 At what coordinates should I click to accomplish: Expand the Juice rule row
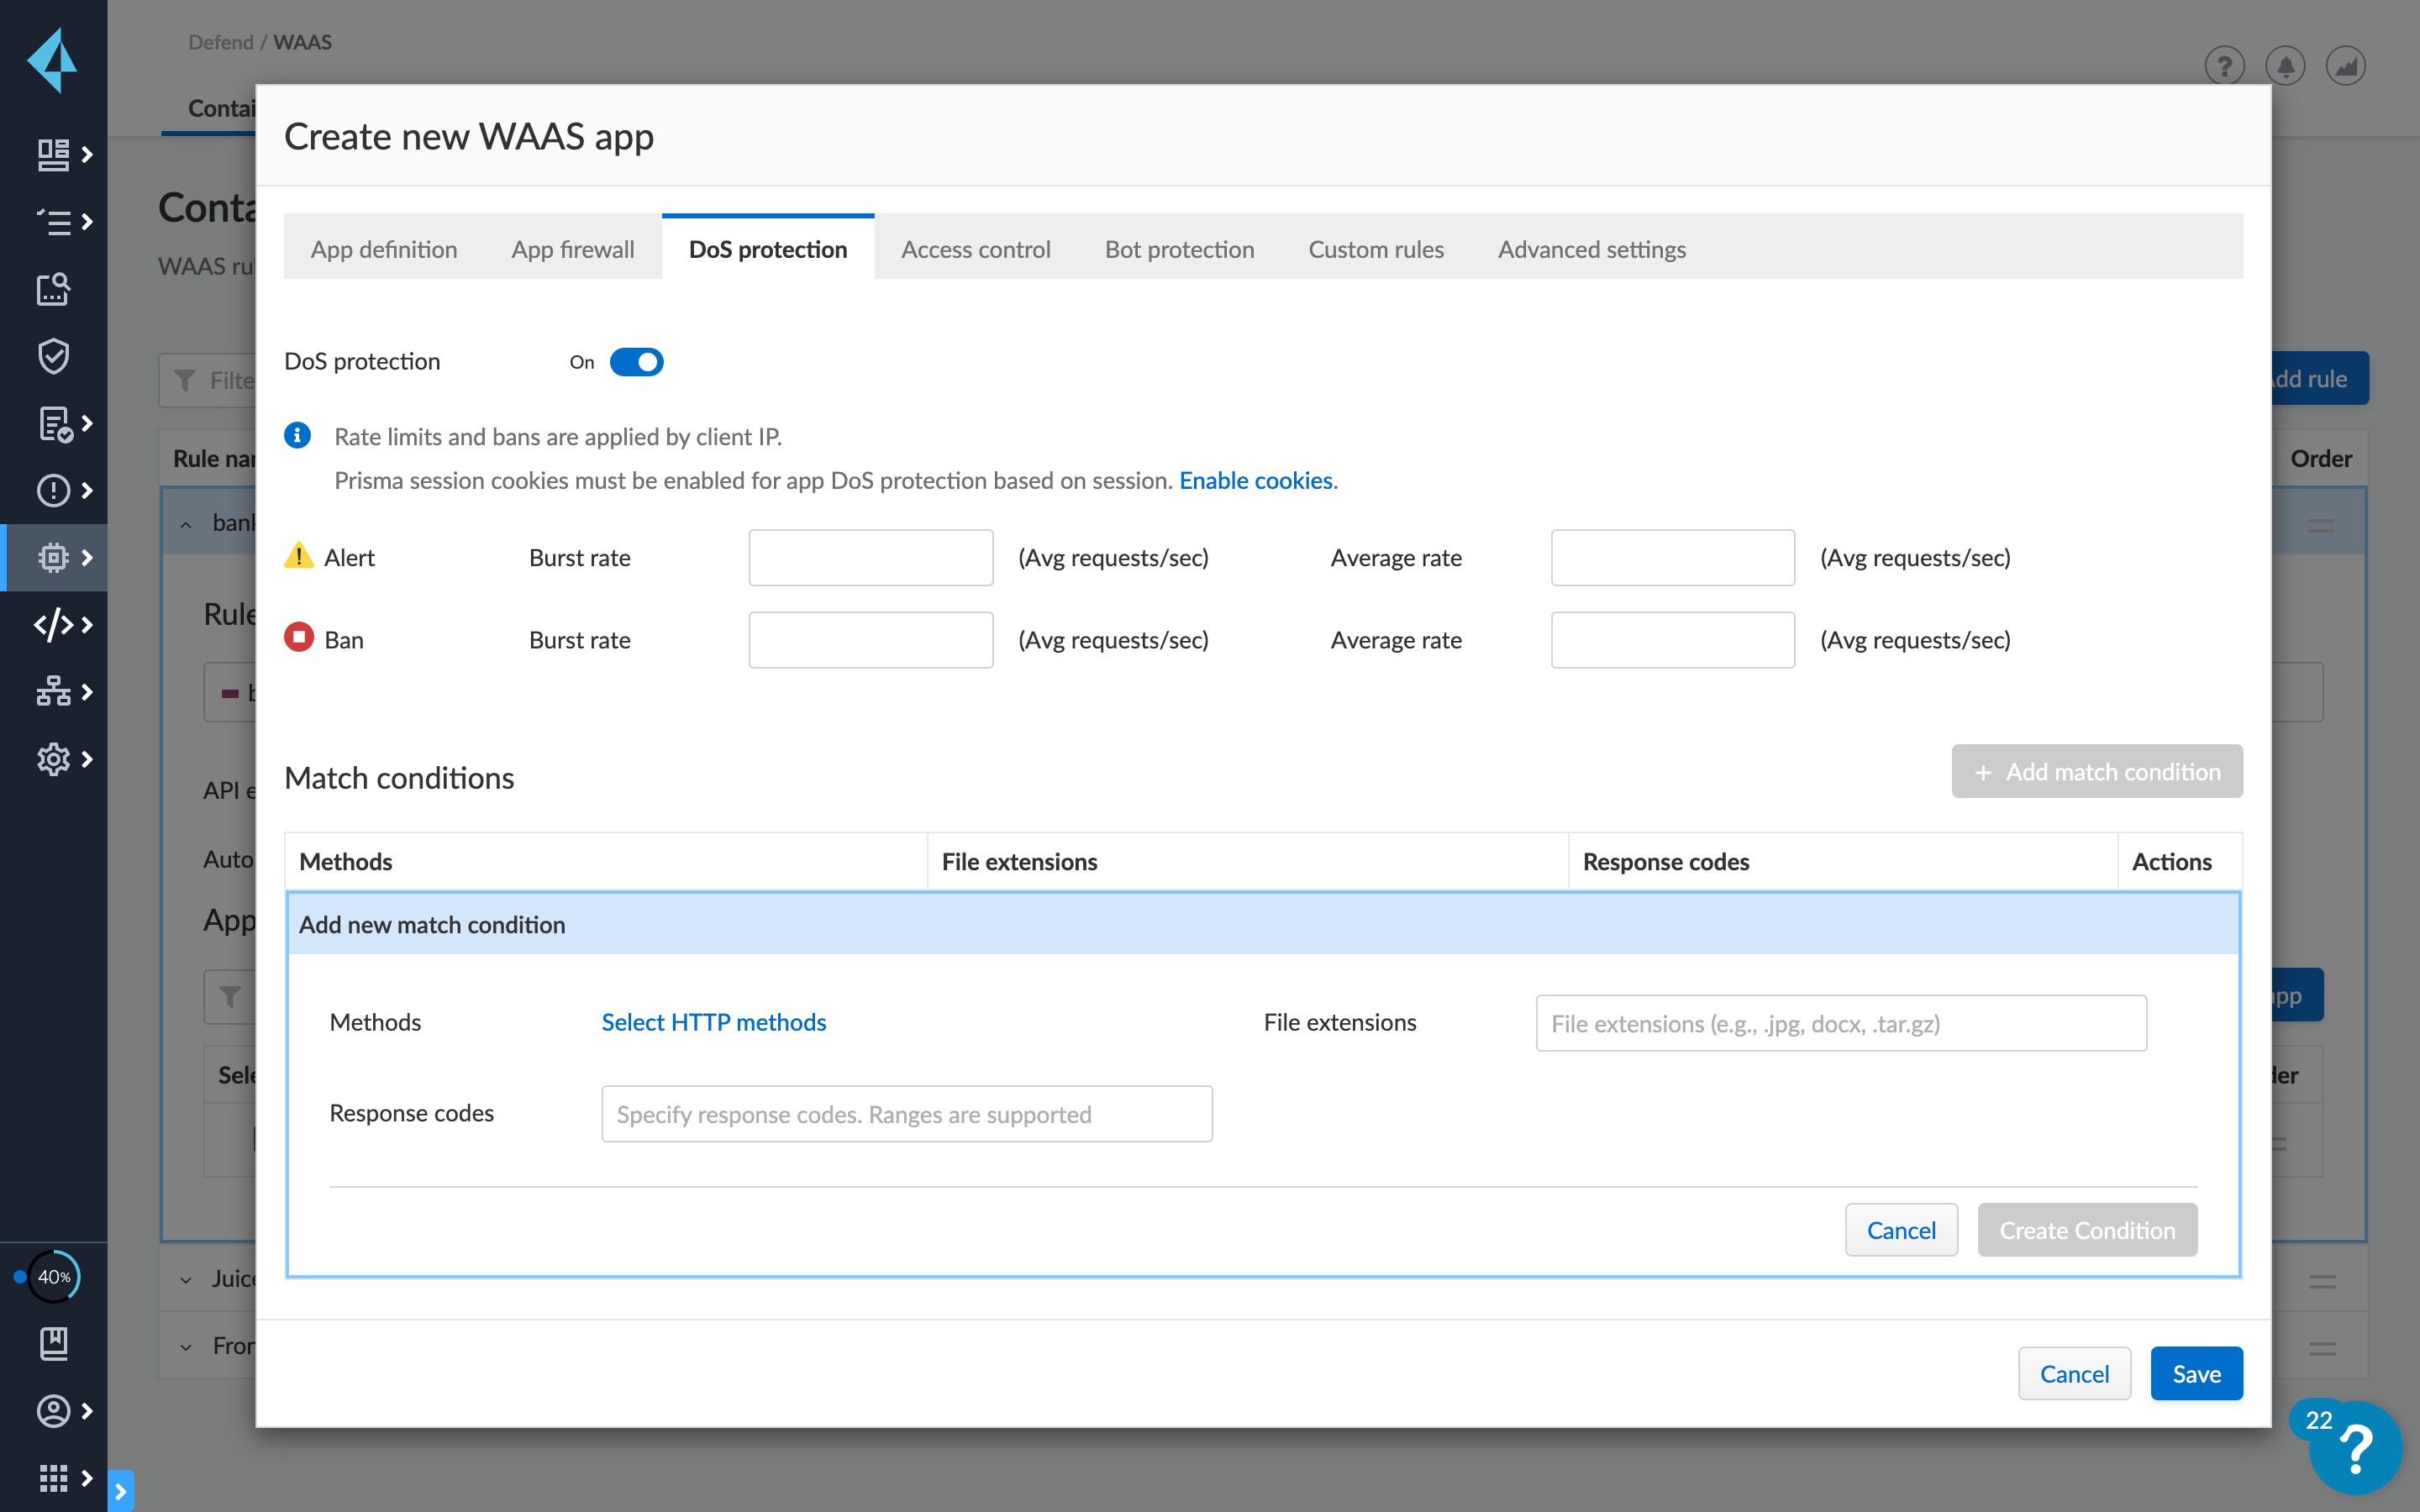tap(185, 1279)
